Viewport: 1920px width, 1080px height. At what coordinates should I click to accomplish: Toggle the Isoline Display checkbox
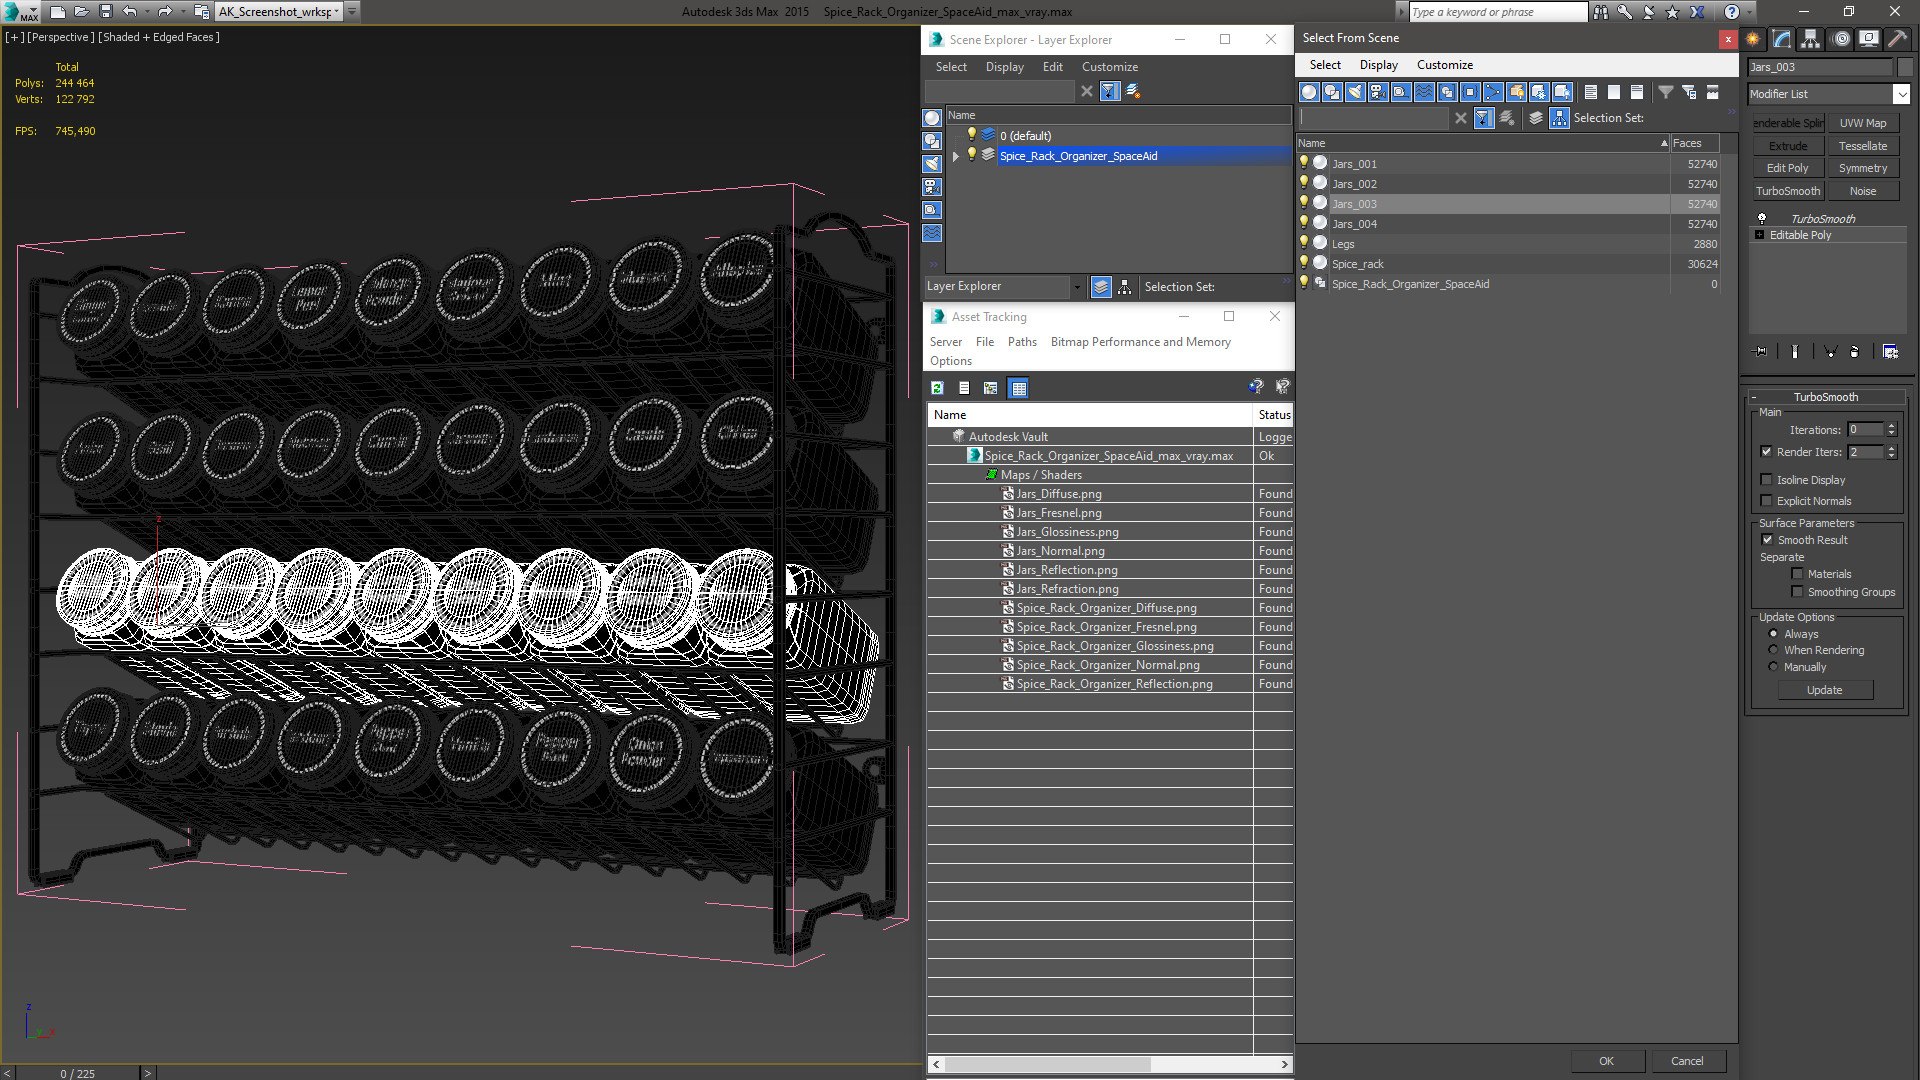pos(1766,480)
